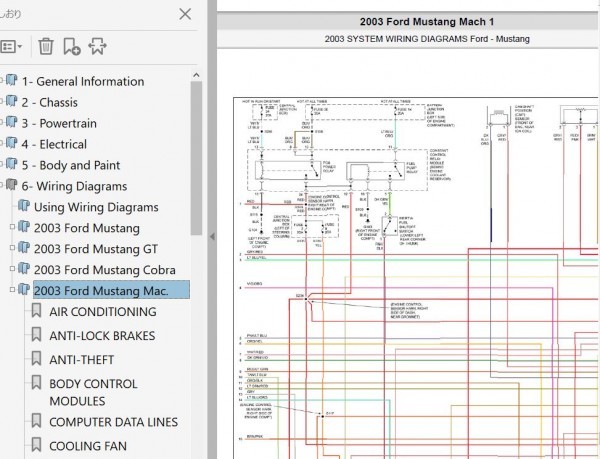Viewport: 600px width, 459px height.
Task: Expand the 2003 Ford Mustang GT node
Action: 12,248
